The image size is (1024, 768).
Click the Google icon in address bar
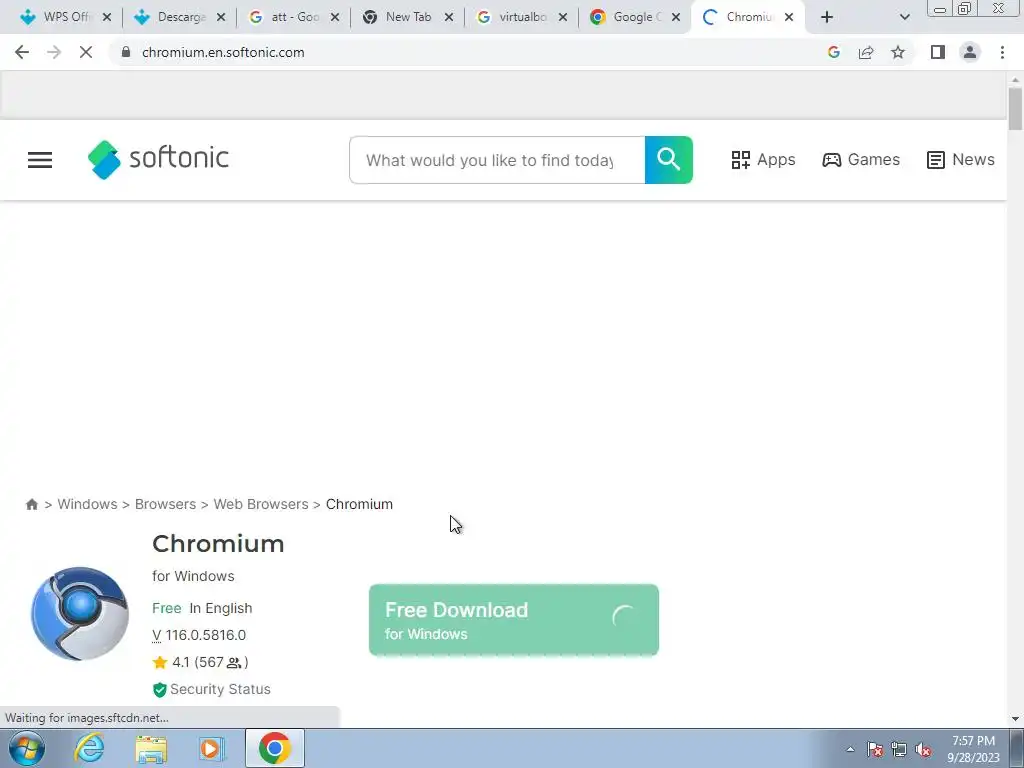coord(833,52)
